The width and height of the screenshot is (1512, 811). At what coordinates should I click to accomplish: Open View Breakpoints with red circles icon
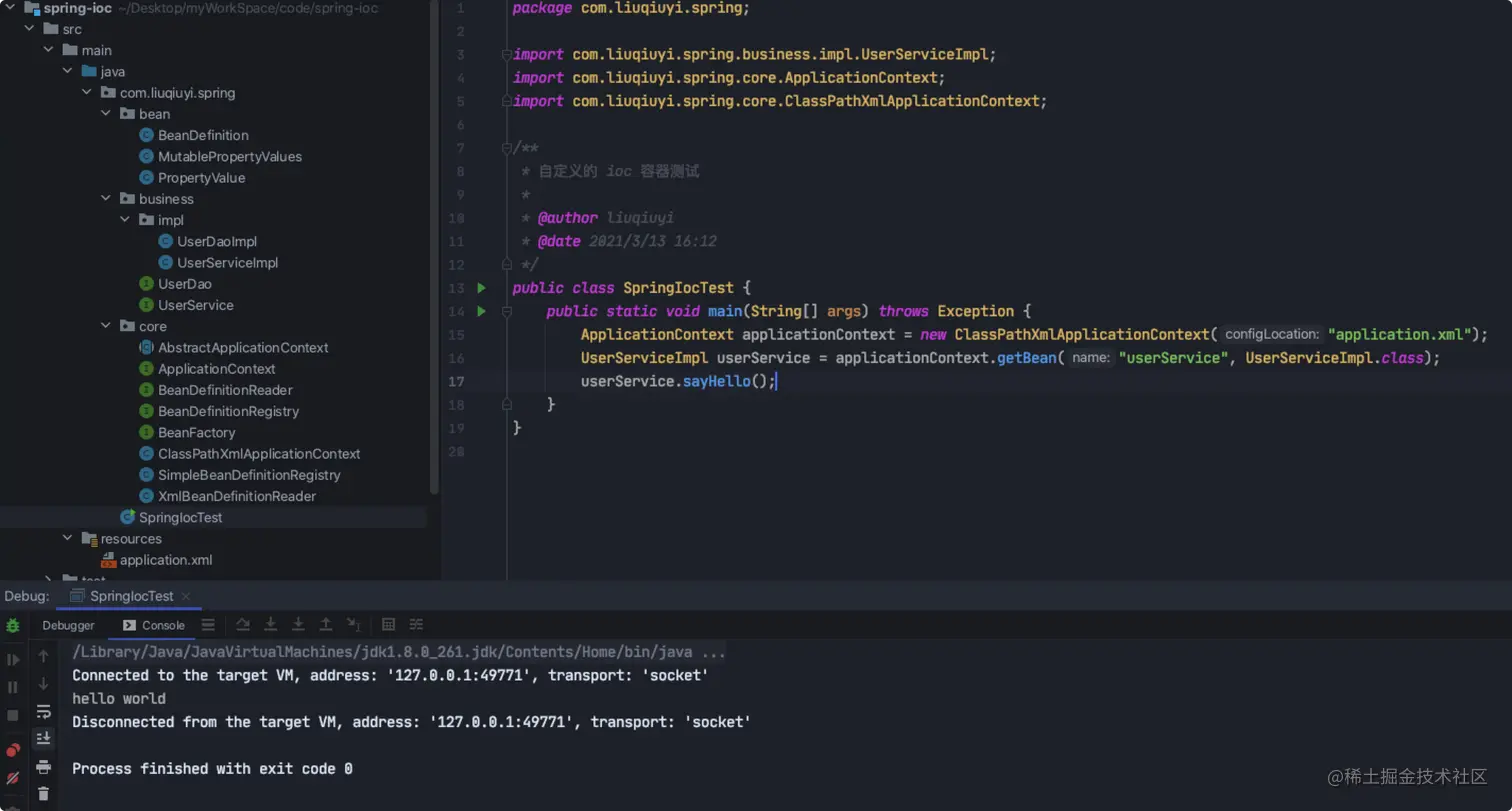point(13,749)
